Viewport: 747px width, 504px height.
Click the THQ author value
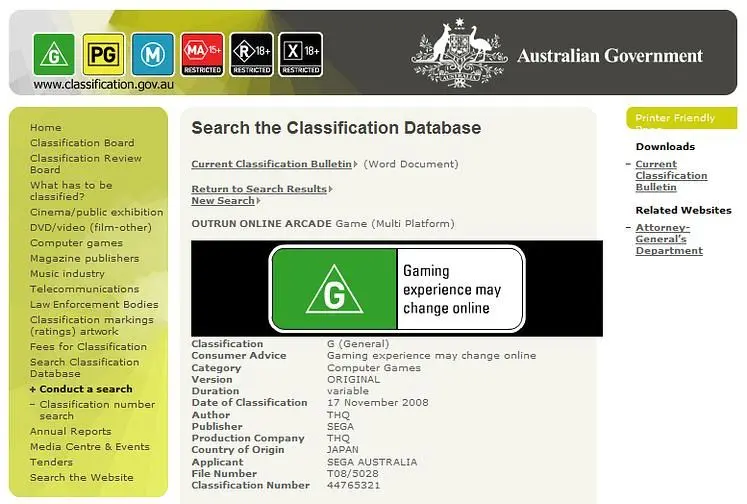338,415
